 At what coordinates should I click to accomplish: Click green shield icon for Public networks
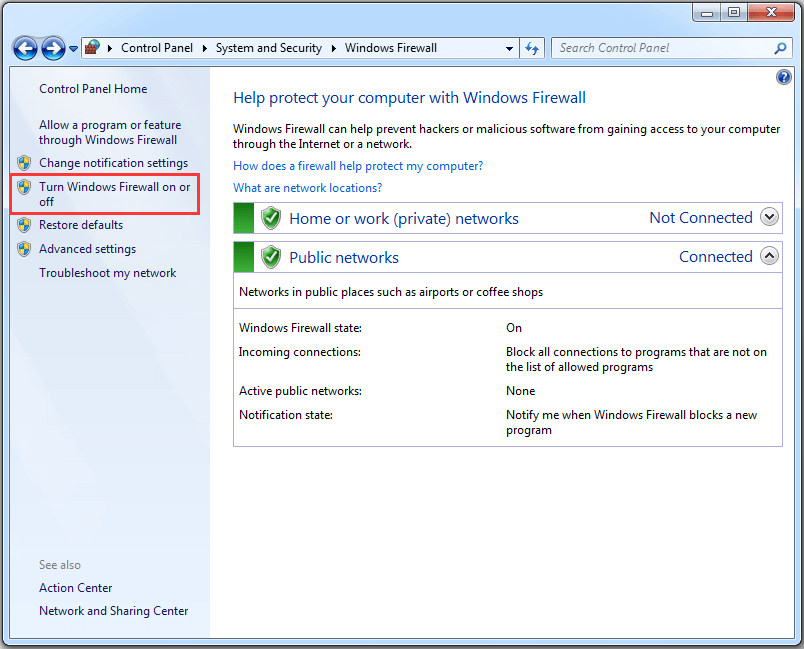pyautogui.click(x=271, y=257)
